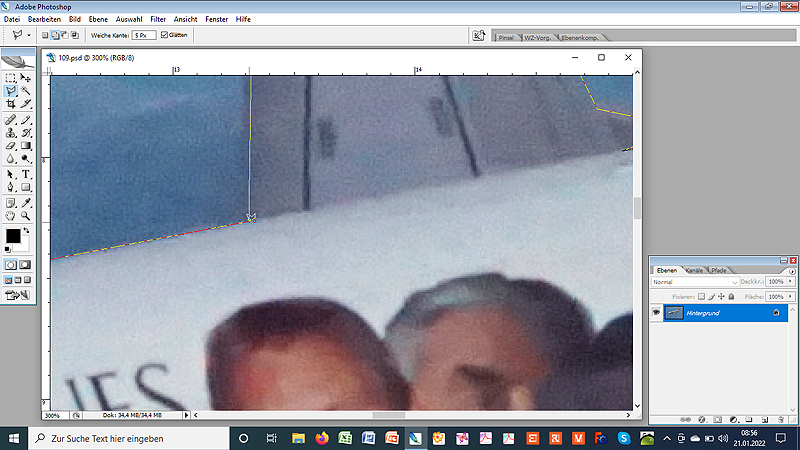Open the Pinsel palette well tab
Image resolution: width=800 pixels, height=450 pixels.
[506, 38]
